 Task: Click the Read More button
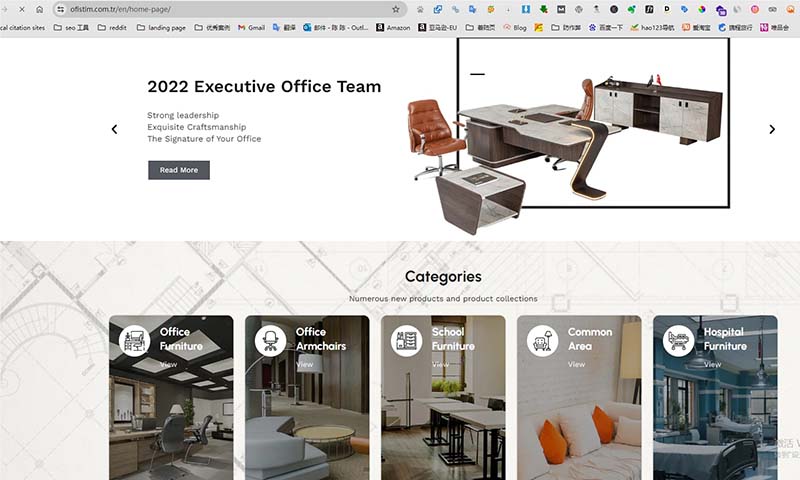(x=179, y=170)
